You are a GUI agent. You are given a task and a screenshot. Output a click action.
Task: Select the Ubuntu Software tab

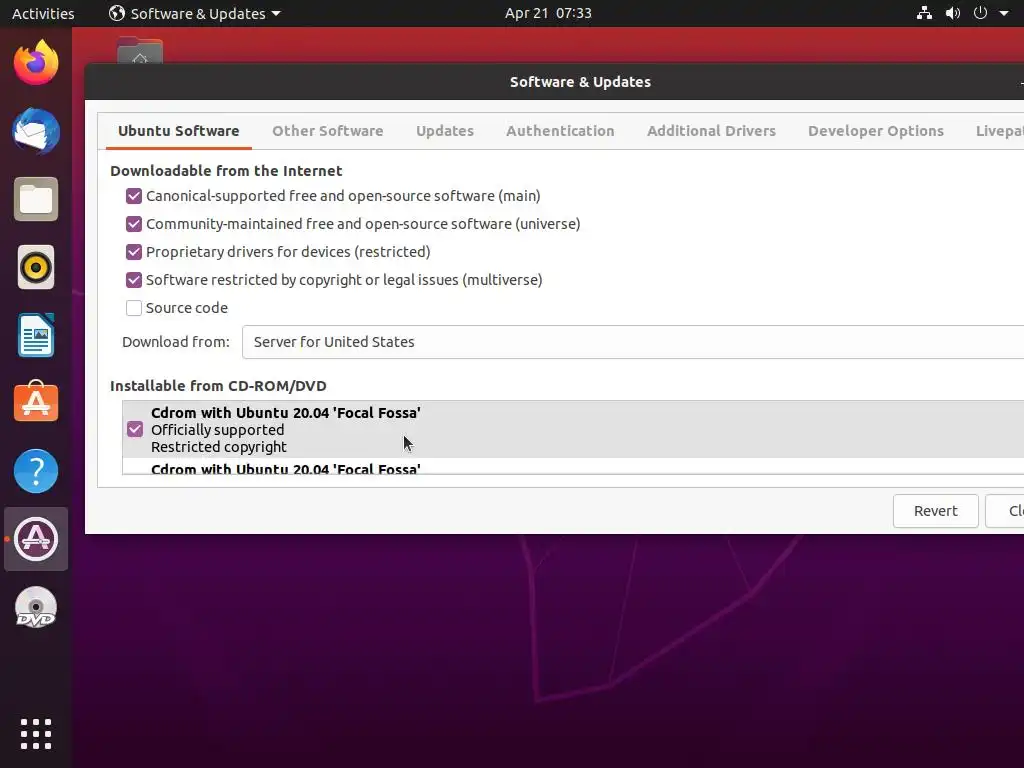coord(178,131)
